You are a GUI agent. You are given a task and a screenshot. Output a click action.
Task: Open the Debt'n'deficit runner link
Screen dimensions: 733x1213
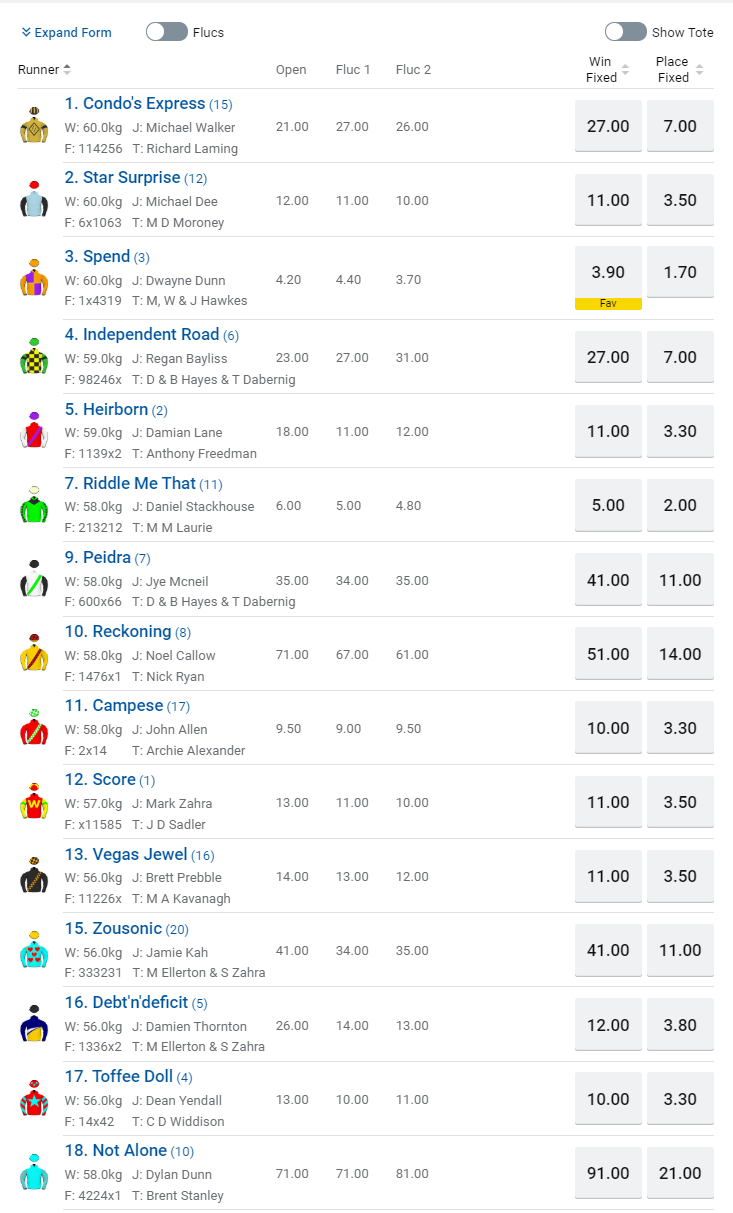(127, 1002)
